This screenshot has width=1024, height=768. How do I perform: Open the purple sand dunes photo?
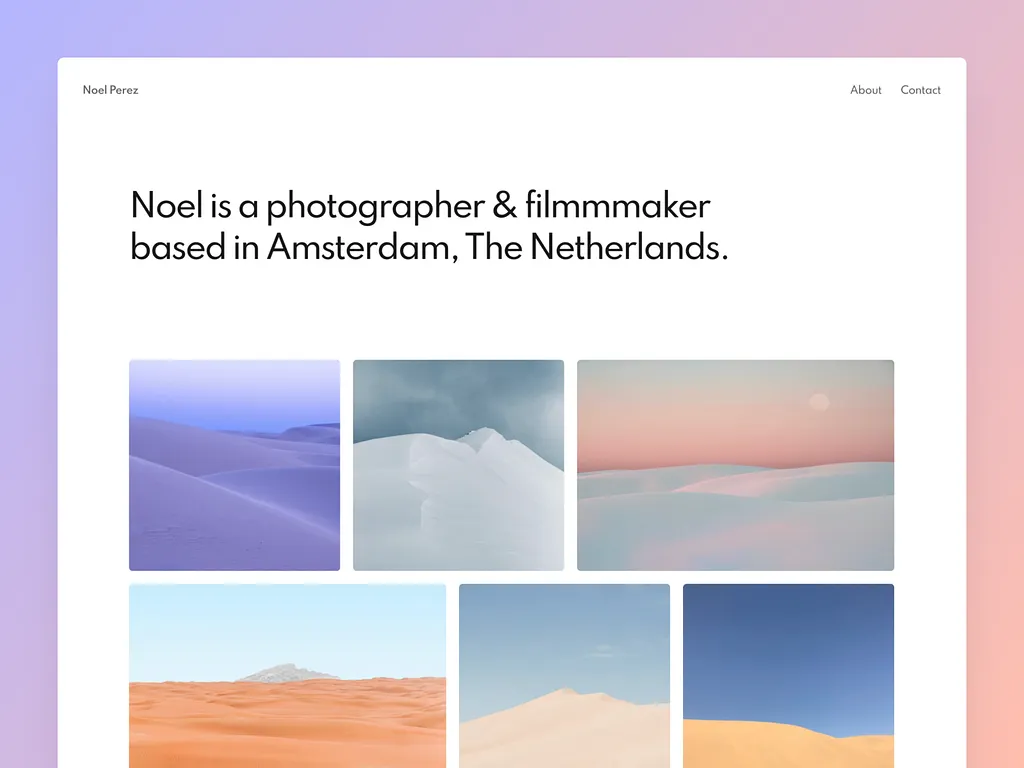pos(234,465)
